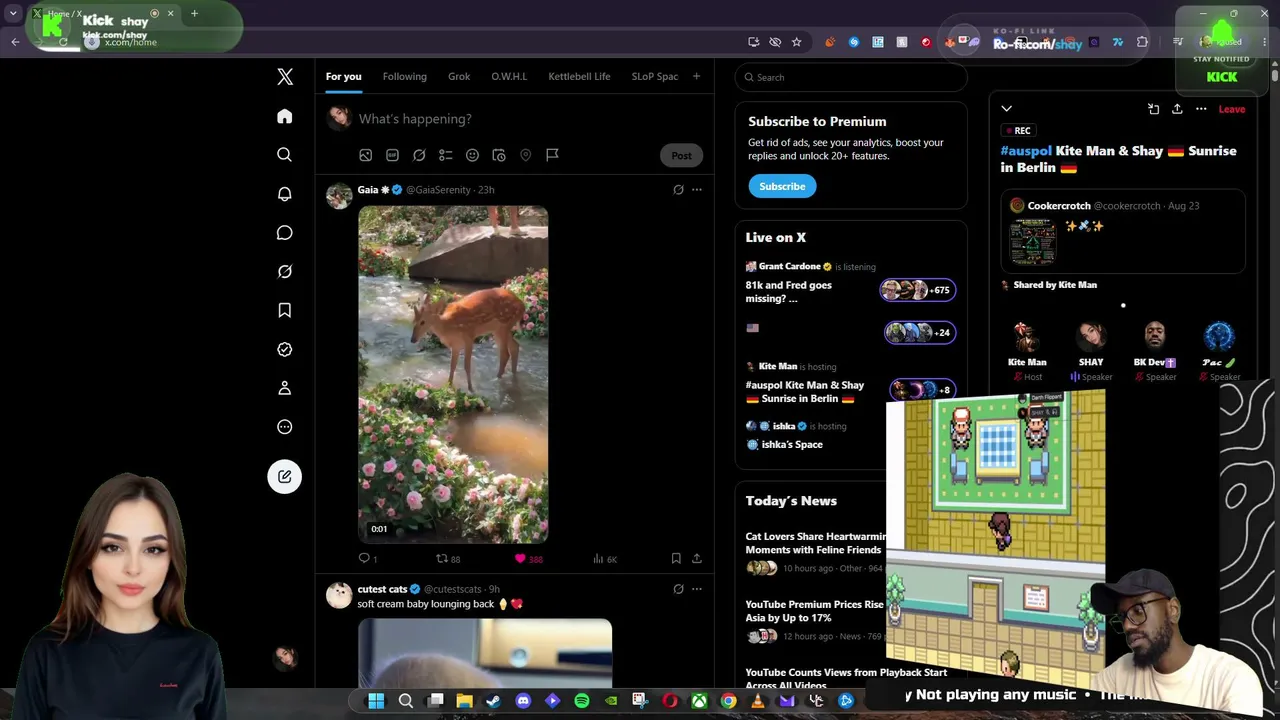Toggle bookmark on Gaia's deer post
The image size is (1280, 720).
tap(676, 558)
